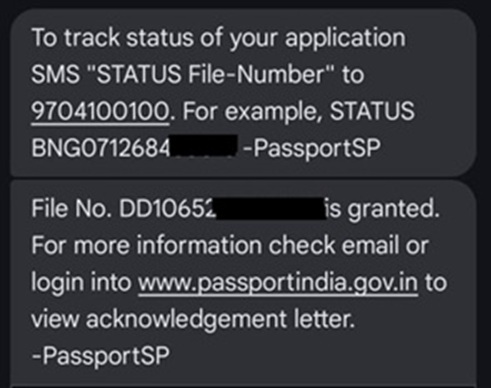Select the second message about file granted
491x388 pixels.
(x=243, y=282)
